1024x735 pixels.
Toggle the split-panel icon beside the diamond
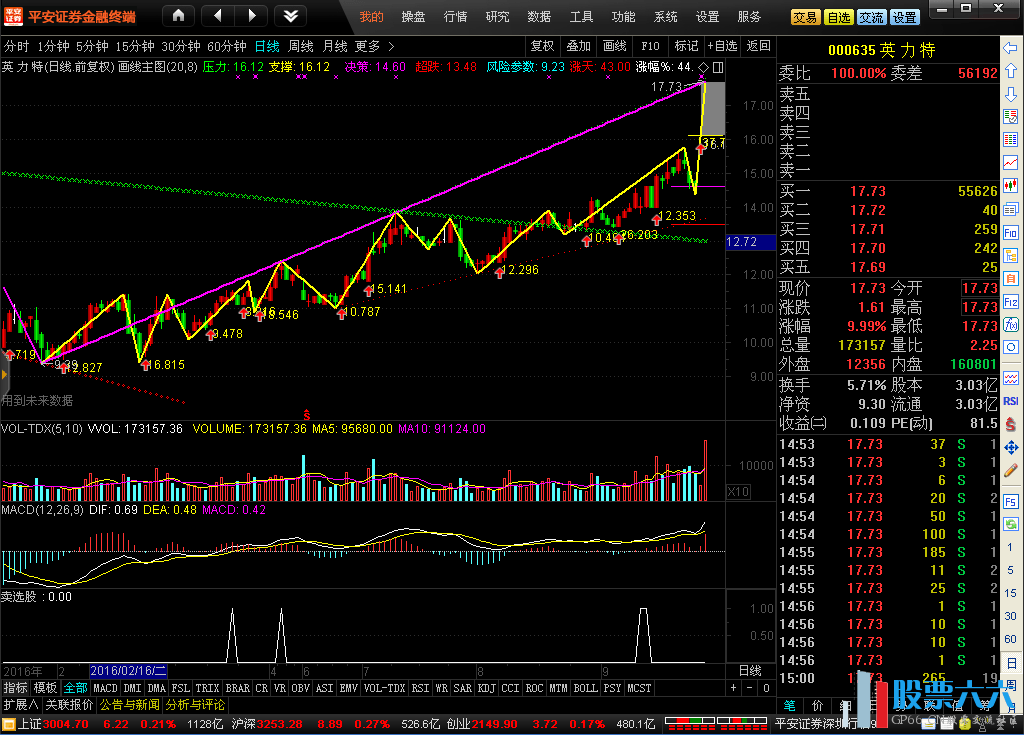click(718, 67)
